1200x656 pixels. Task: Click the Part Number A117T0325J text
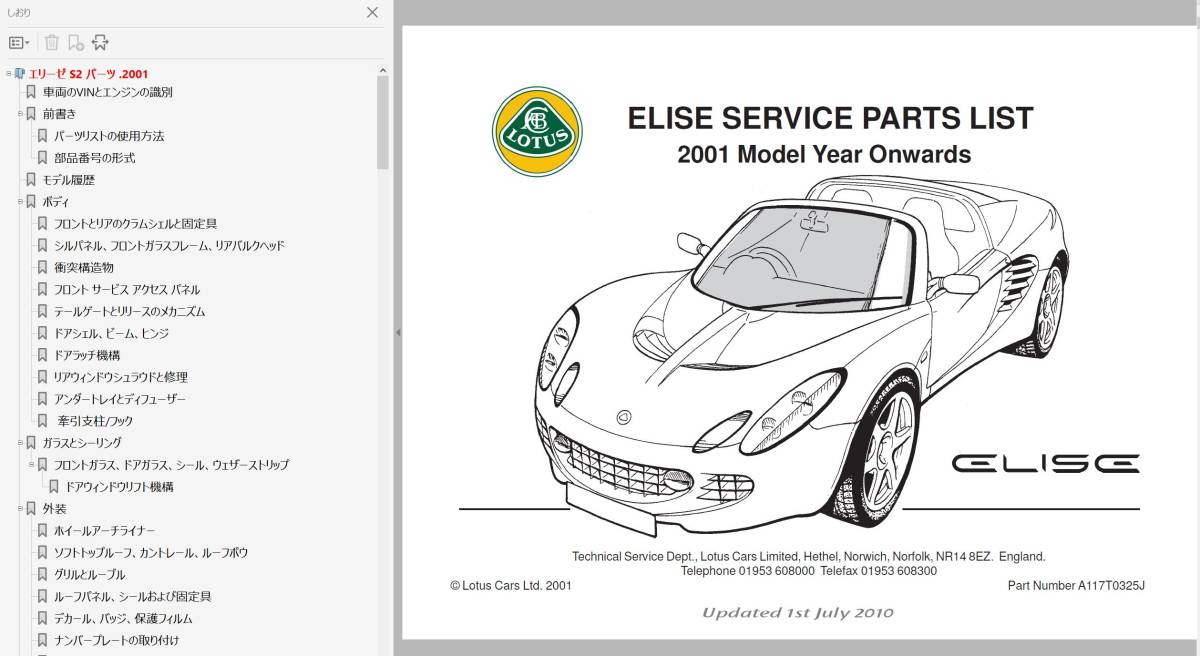pyautogui.click(x=1076, y=586)
